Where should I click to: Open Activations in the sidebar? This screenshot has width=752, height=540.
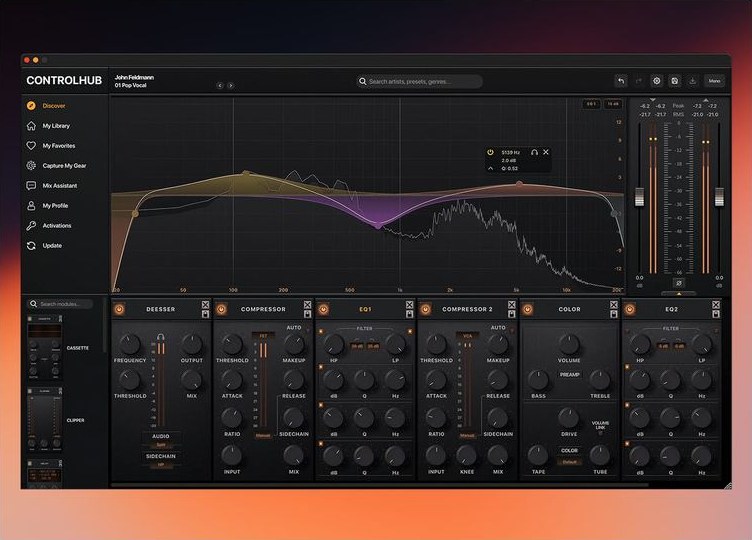(49, 225)
